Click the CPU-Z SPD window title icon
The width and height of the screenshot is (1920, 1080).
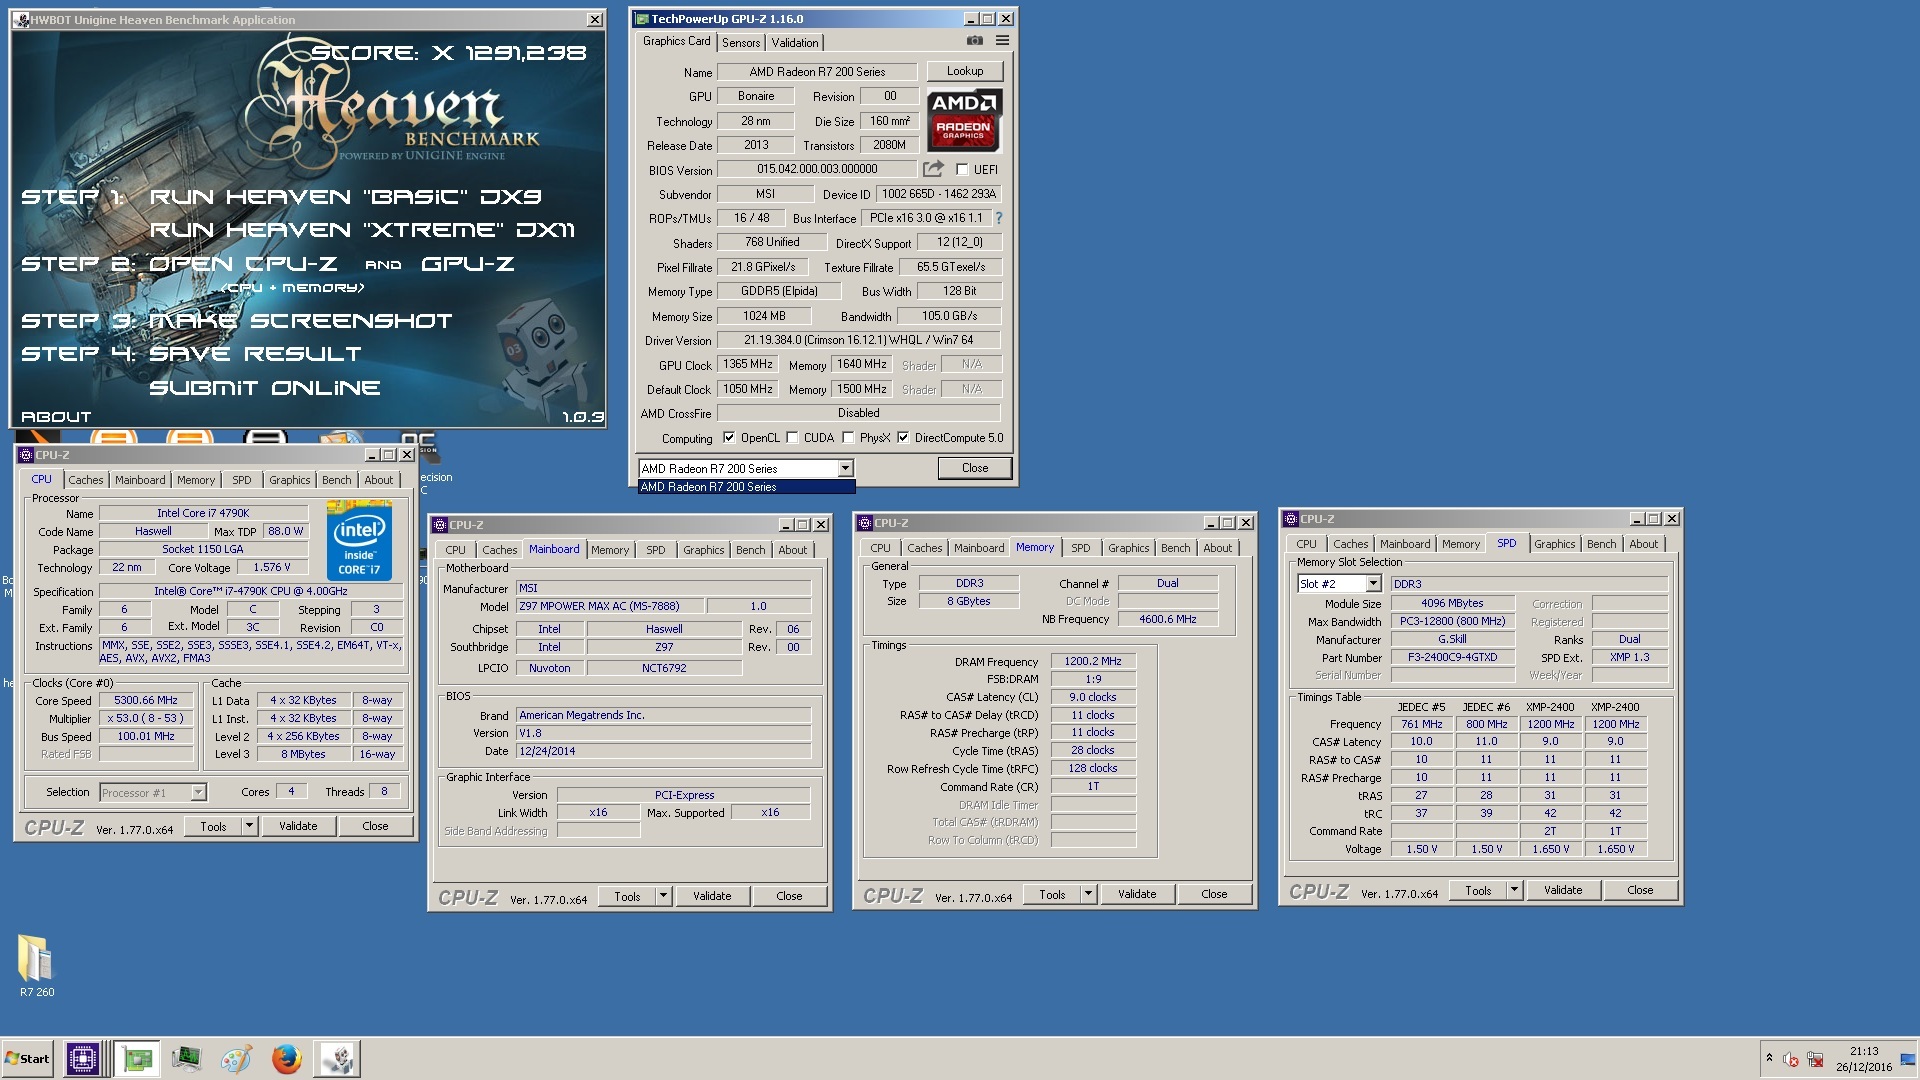tap(1291, 519)
